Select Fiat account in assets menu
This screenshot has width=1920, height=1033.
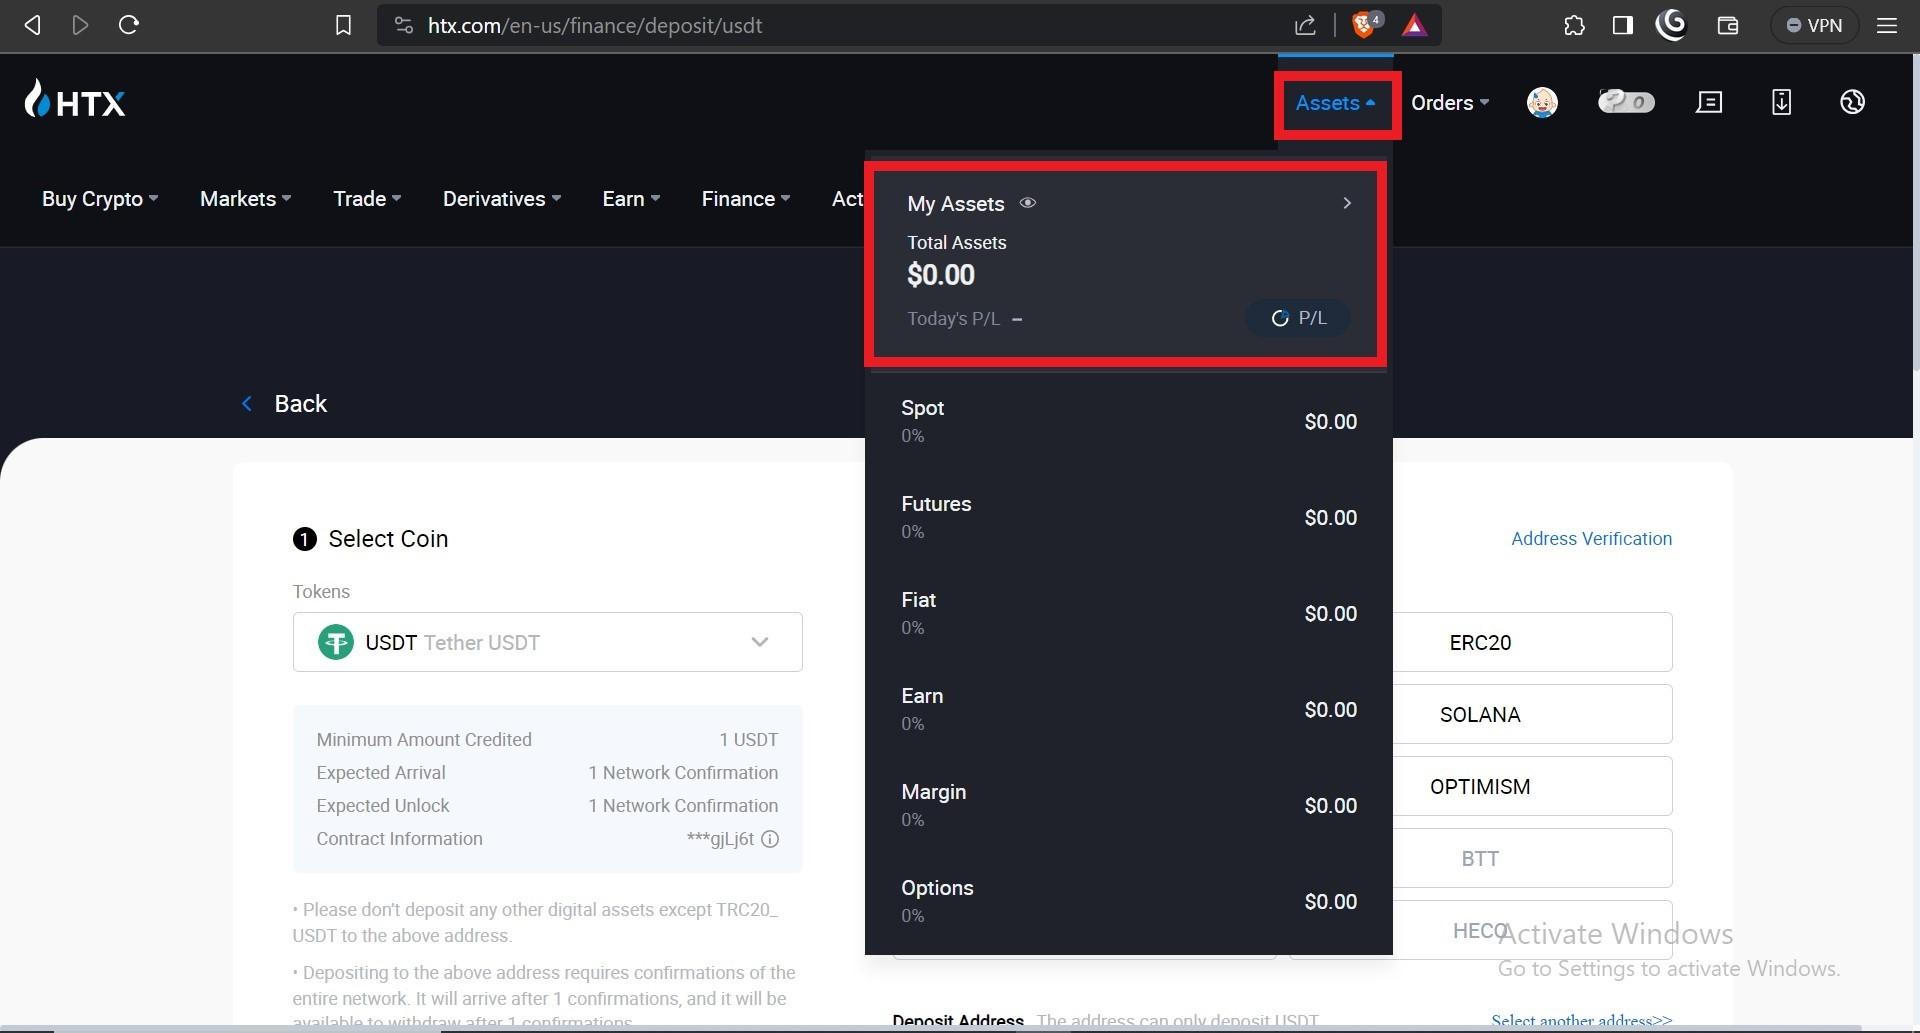tap(1129, 613)
